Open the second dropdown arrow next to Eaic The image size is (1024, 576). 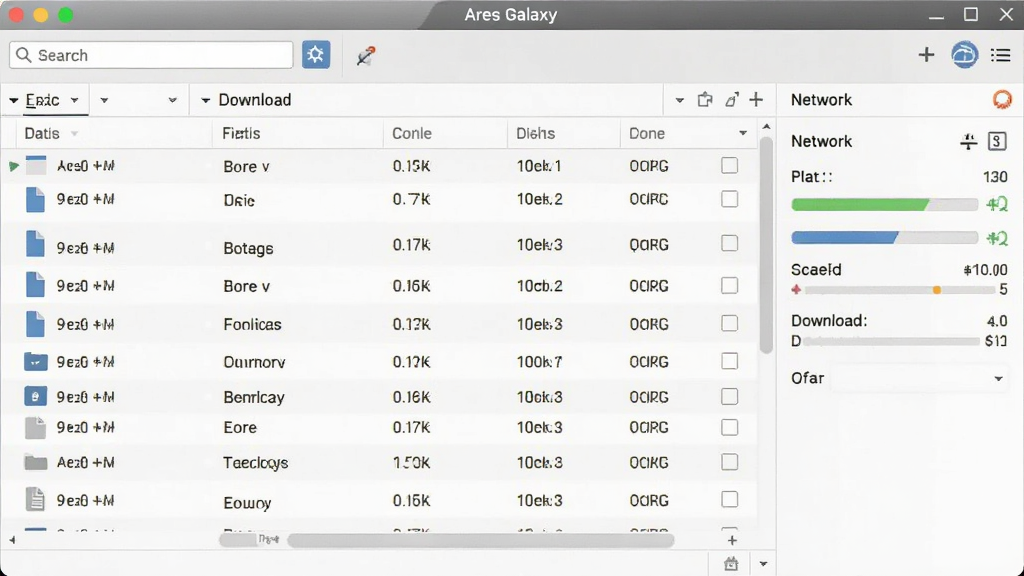pyautogui.click(x=104, y=101)
